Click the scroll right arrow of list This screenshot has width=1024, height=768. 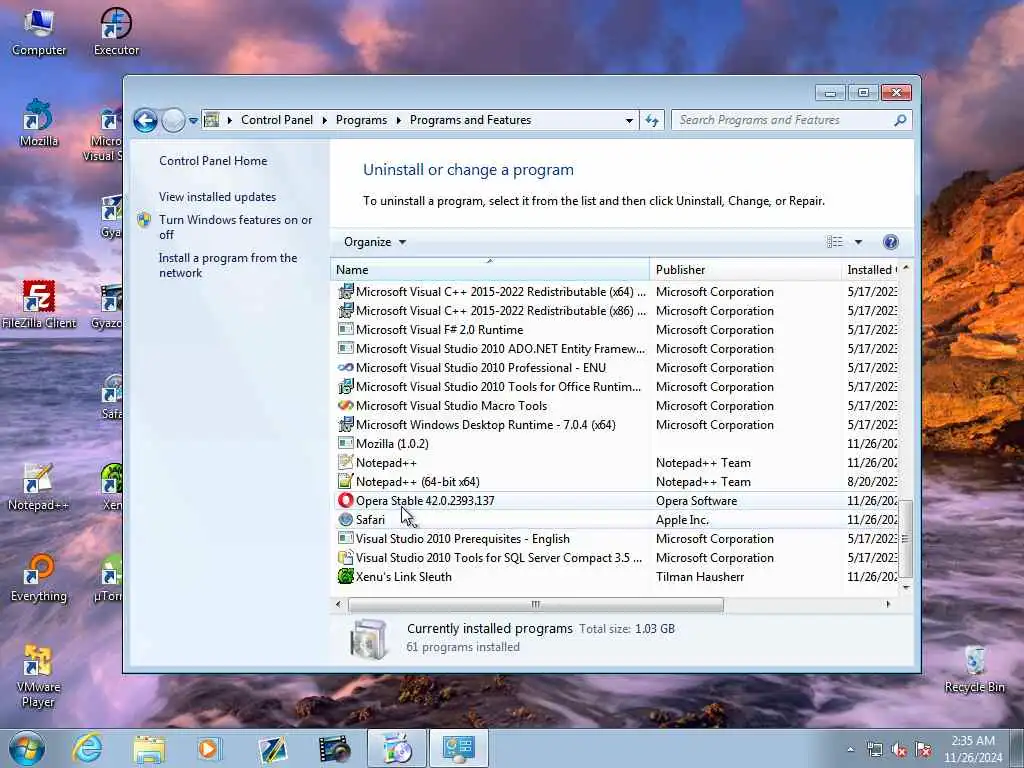tap(888, 605)
